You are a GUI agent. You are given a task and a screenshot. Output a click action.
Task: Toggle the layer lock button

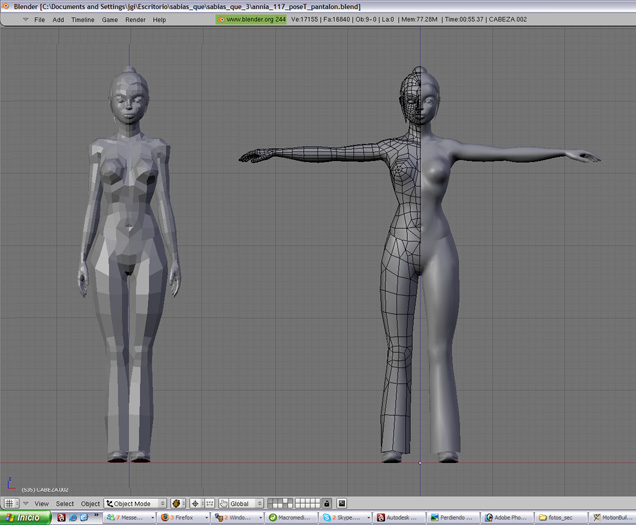[x=327, y=503]
